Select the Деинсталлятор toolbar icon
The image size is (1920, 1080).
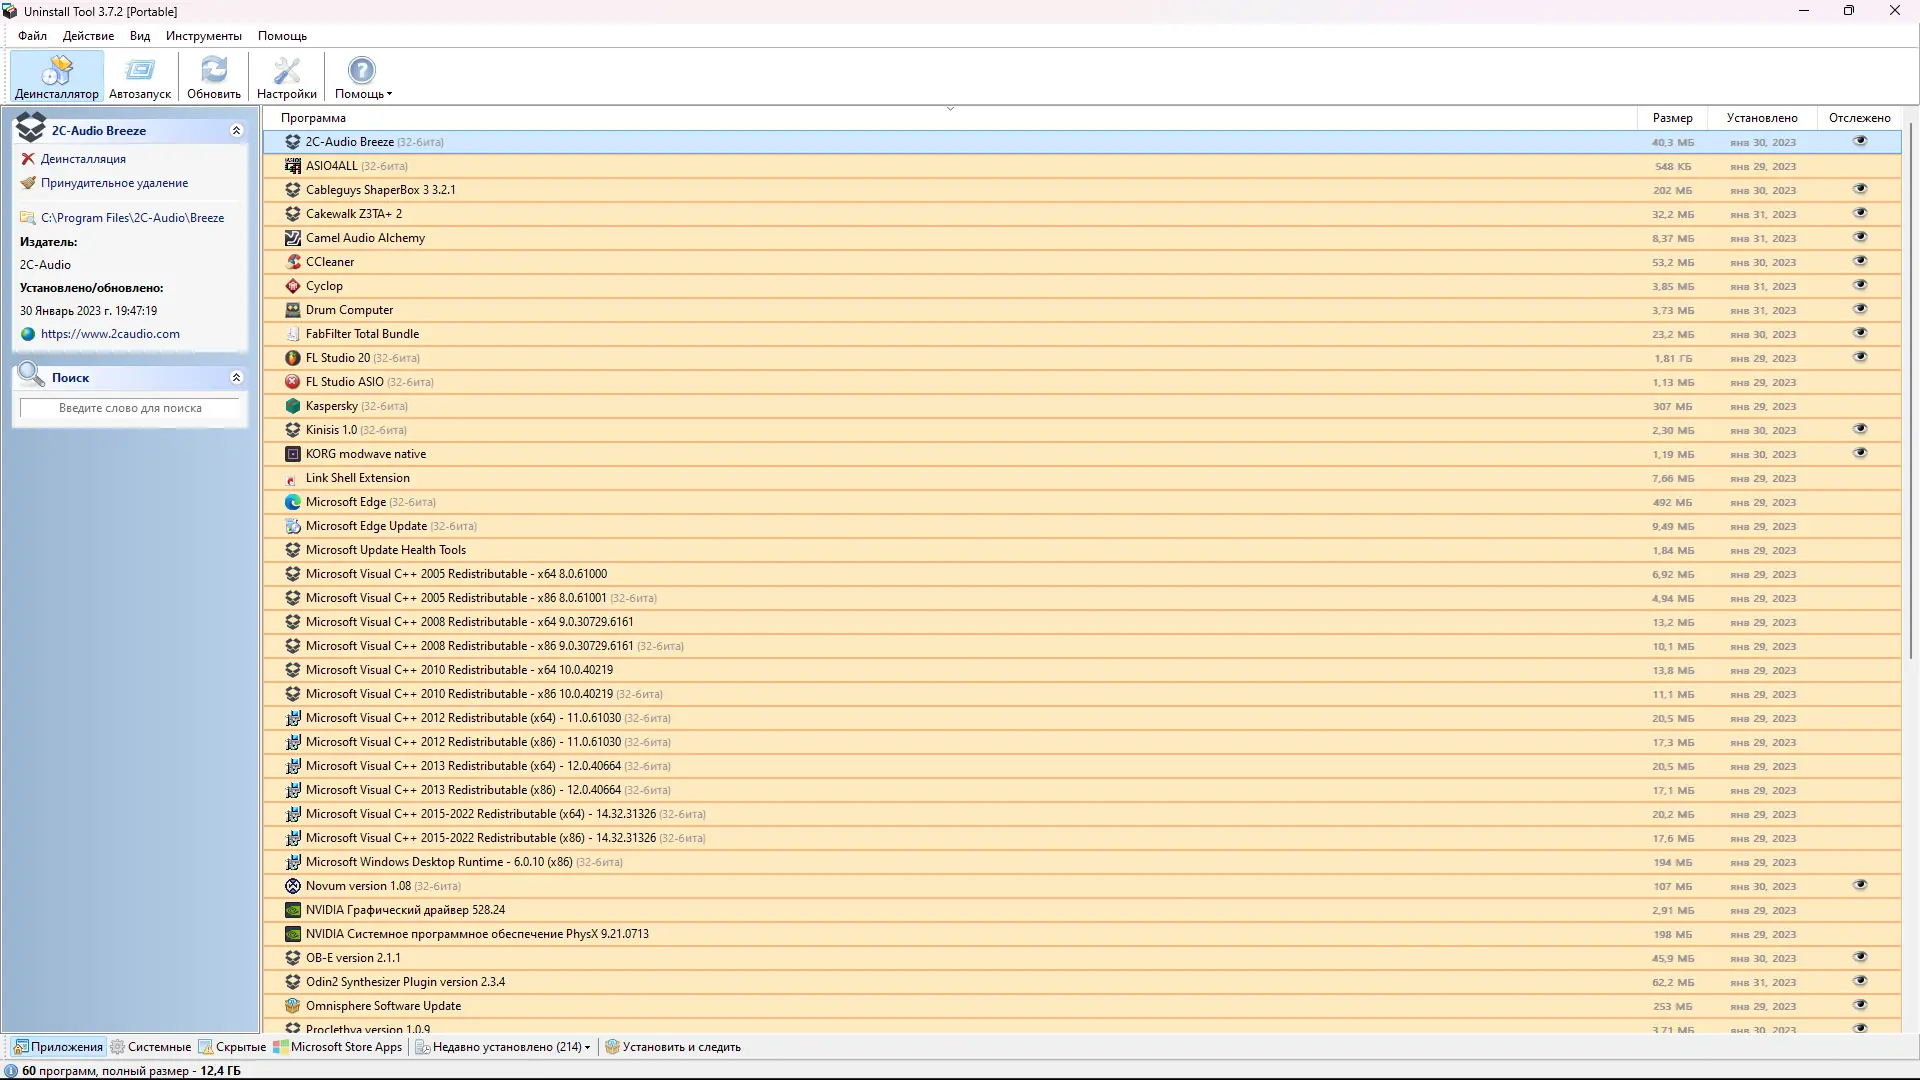(57, 71)
